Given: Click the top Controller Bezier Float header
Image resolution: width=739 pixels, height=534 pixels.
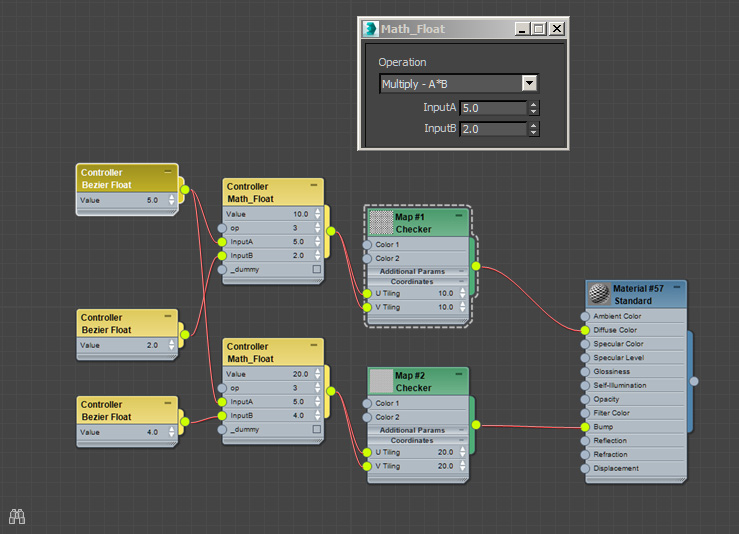Looking at the screenshot, I should pos(127,178).
